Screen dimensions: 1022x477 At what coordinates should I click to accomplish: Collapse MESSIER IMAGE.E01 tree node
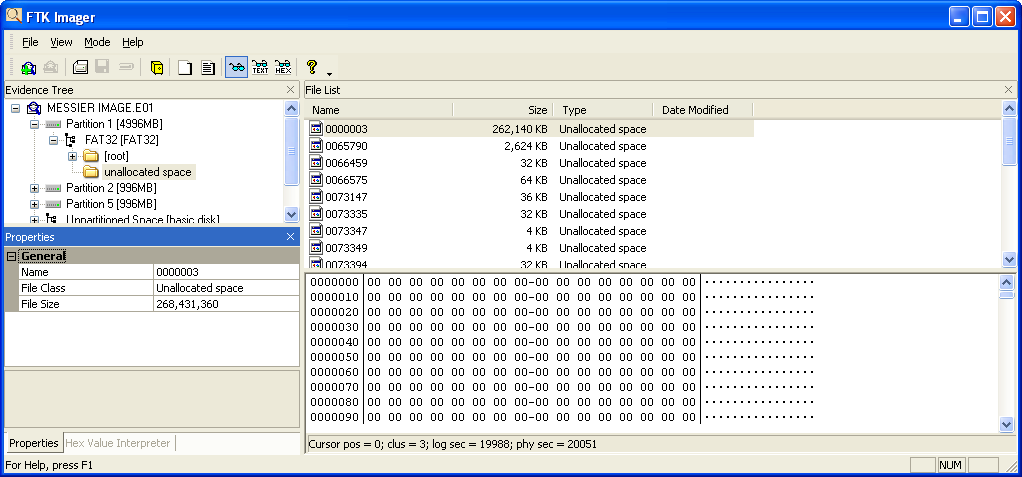16,108
